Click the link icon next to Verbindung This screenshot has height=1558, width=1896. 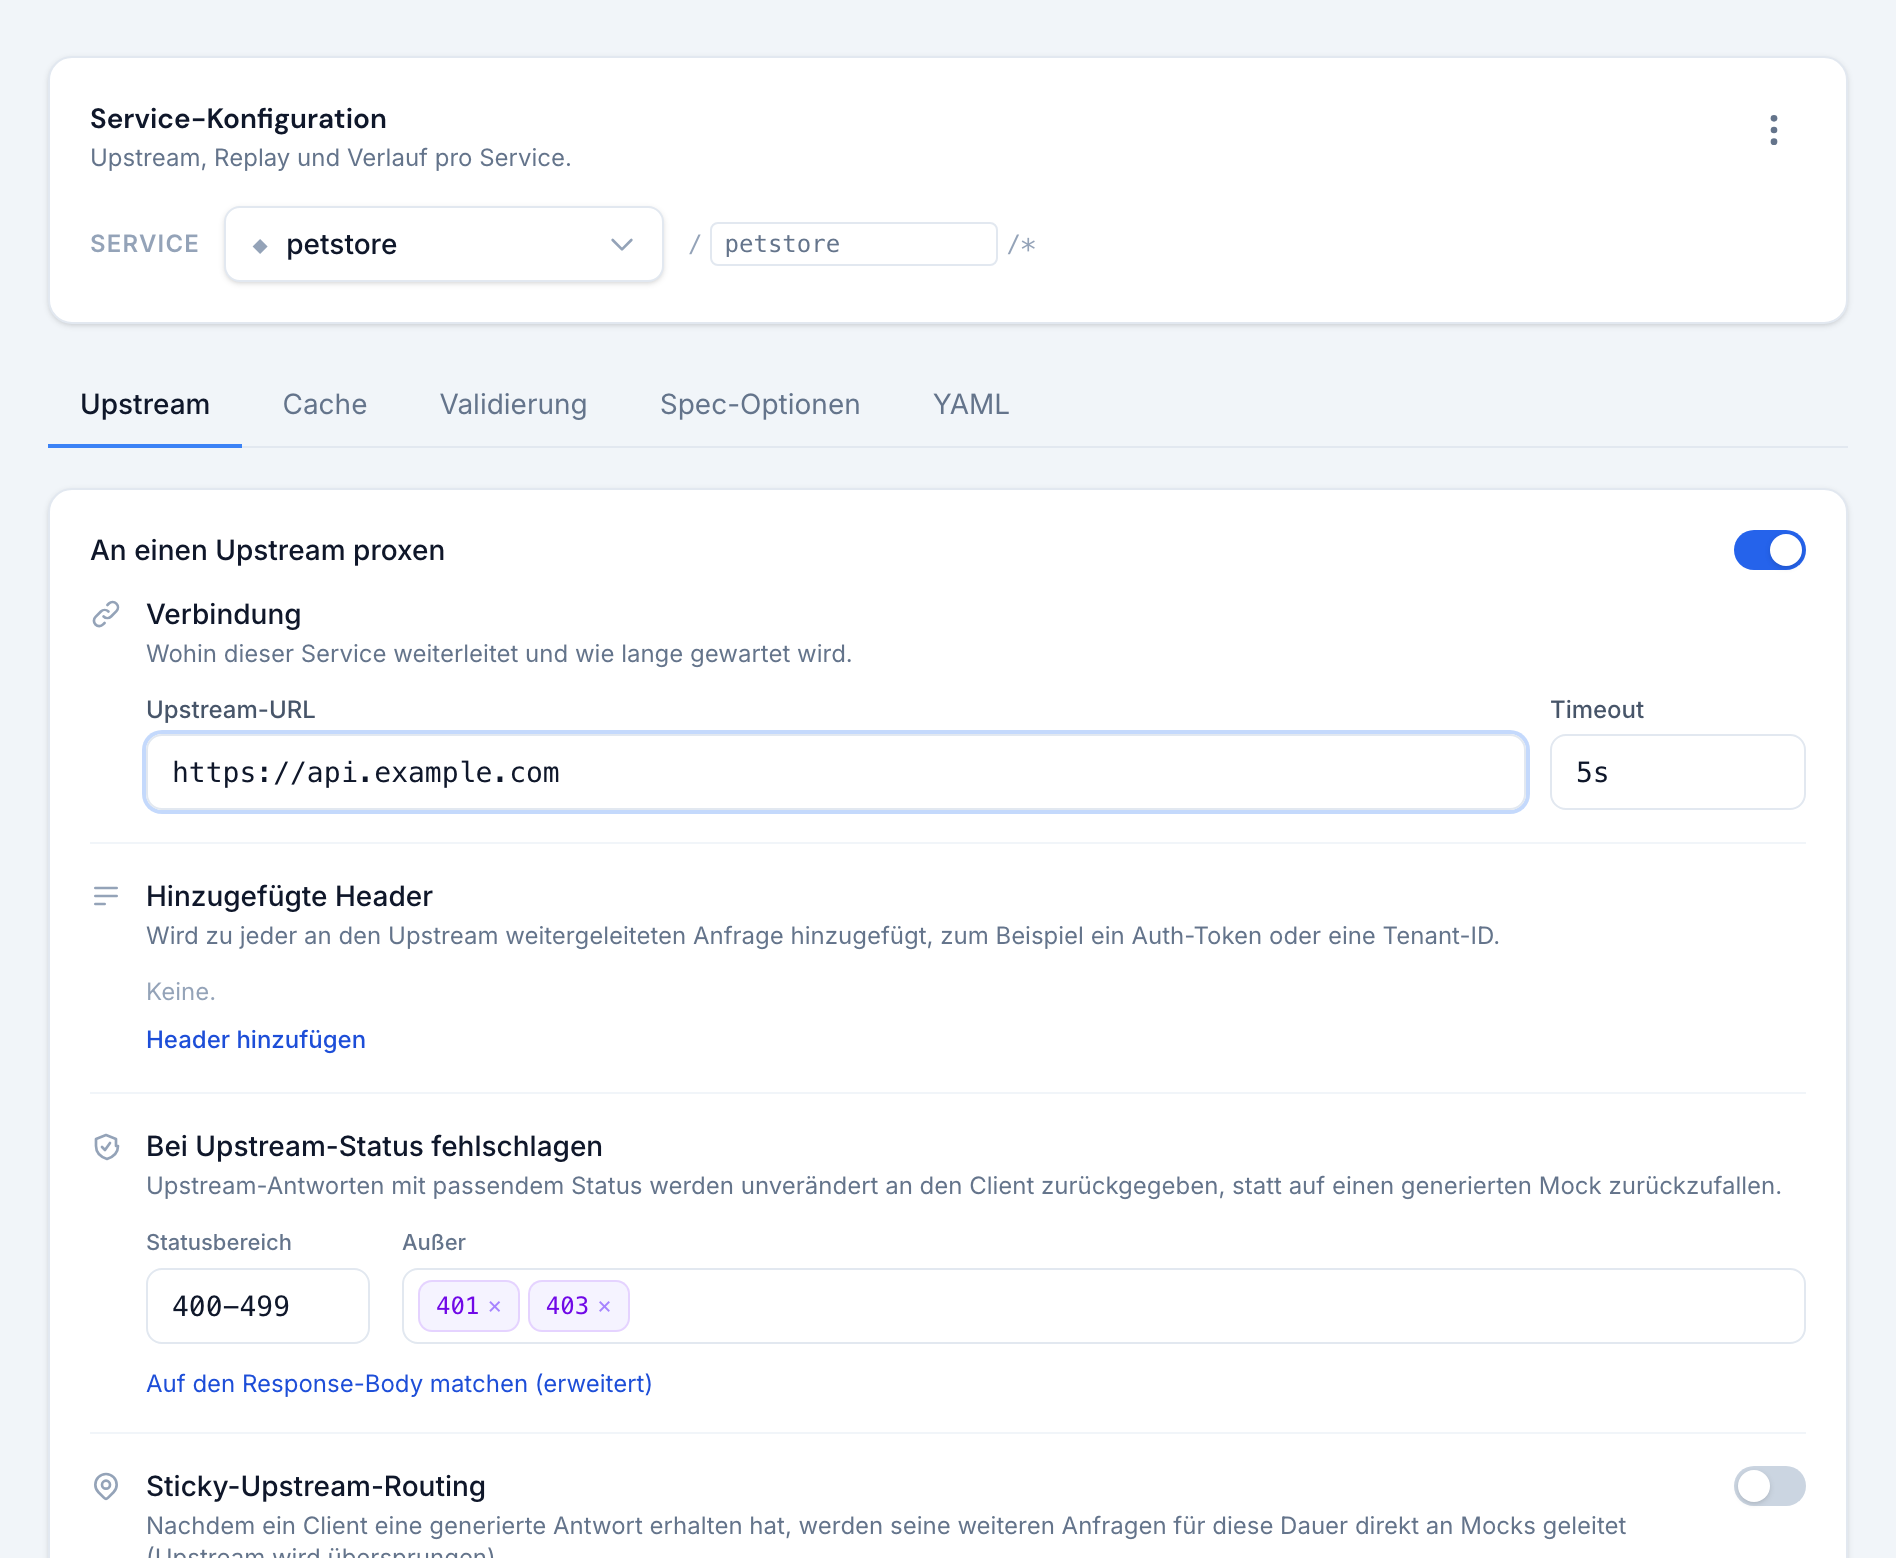[106, 614]
